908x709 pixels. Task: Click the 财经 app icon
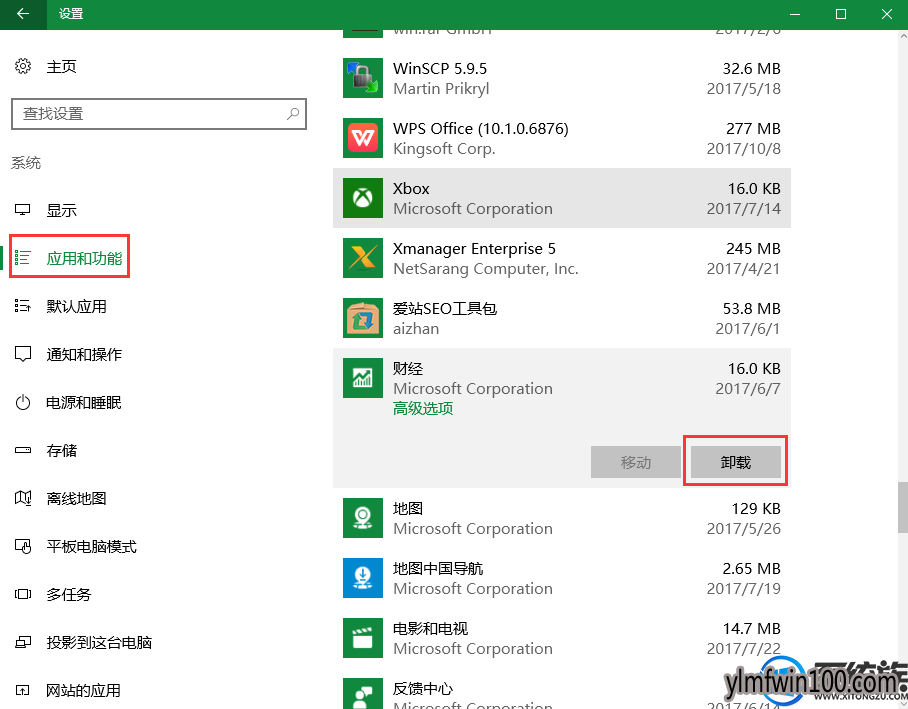click(x=363, y=378)
